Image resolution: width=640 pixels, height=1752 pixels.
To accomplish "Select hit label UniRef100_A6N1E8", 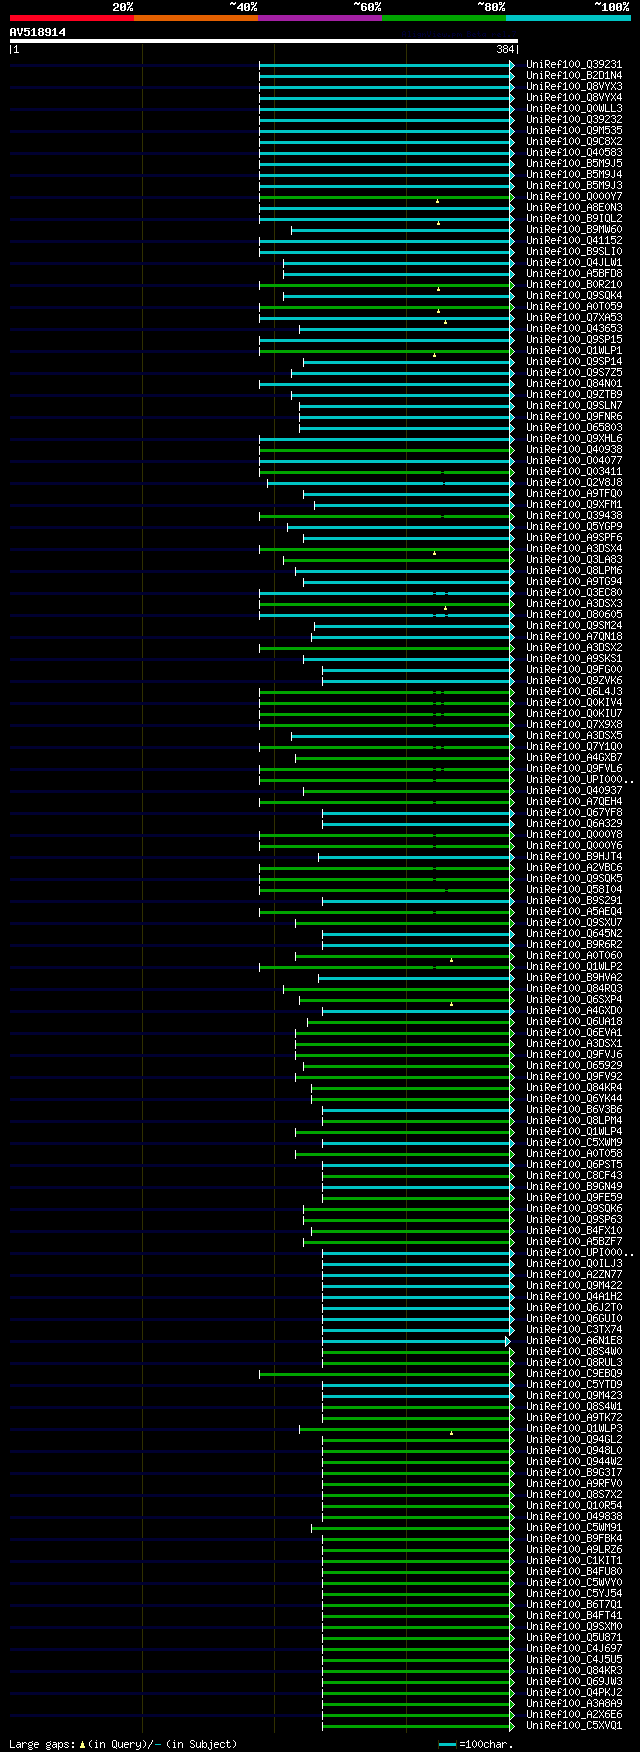I will tap(574, 1341).
